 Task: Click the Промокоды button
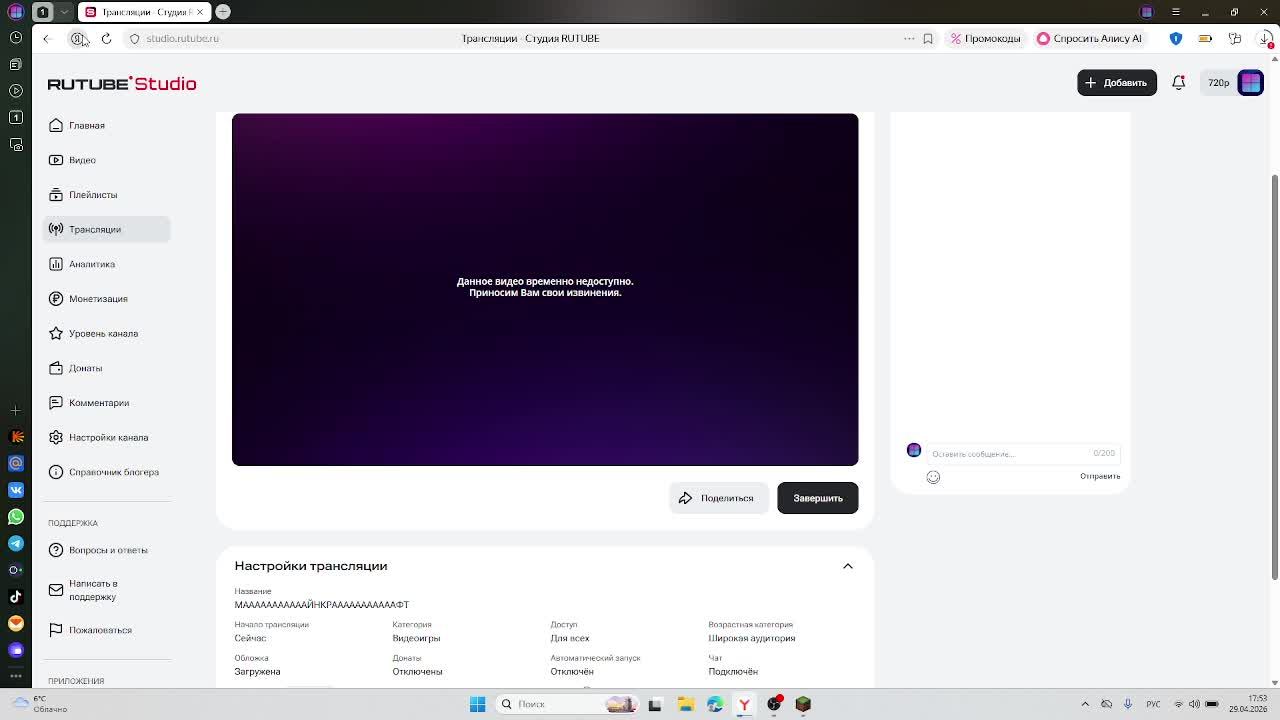986,38
